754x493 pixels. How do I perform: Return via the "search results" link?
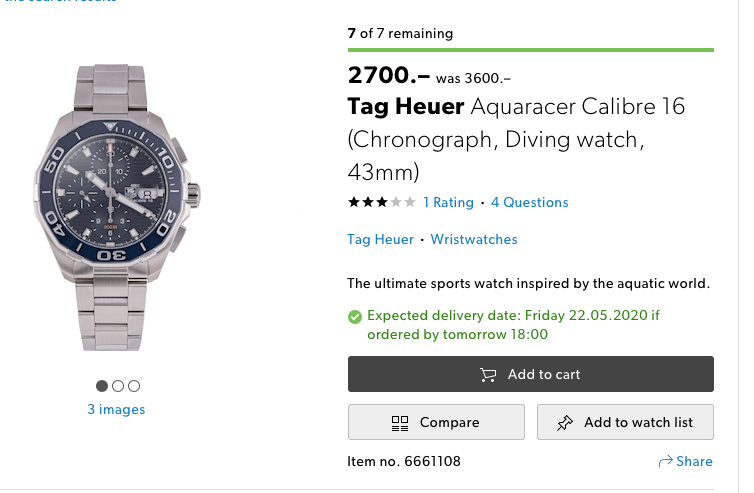(x=60, y=2)
